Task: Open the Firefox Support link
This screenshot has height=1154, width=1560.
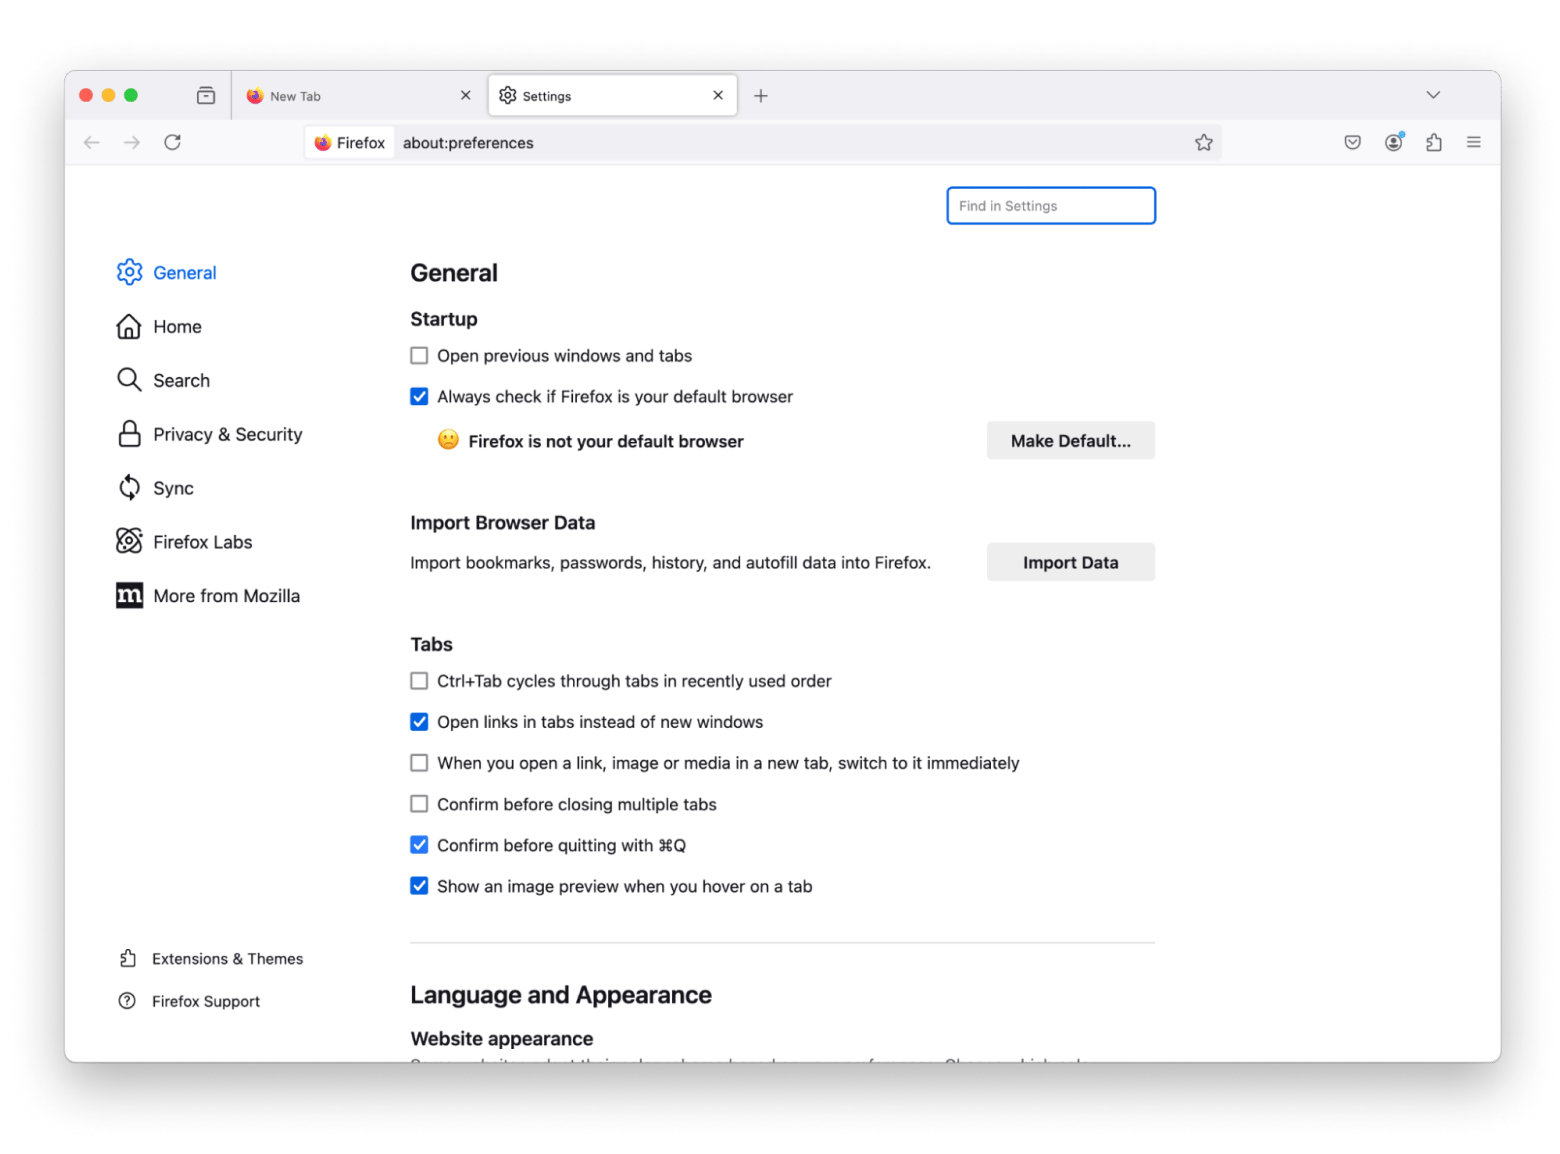Action: (206, 1002)
